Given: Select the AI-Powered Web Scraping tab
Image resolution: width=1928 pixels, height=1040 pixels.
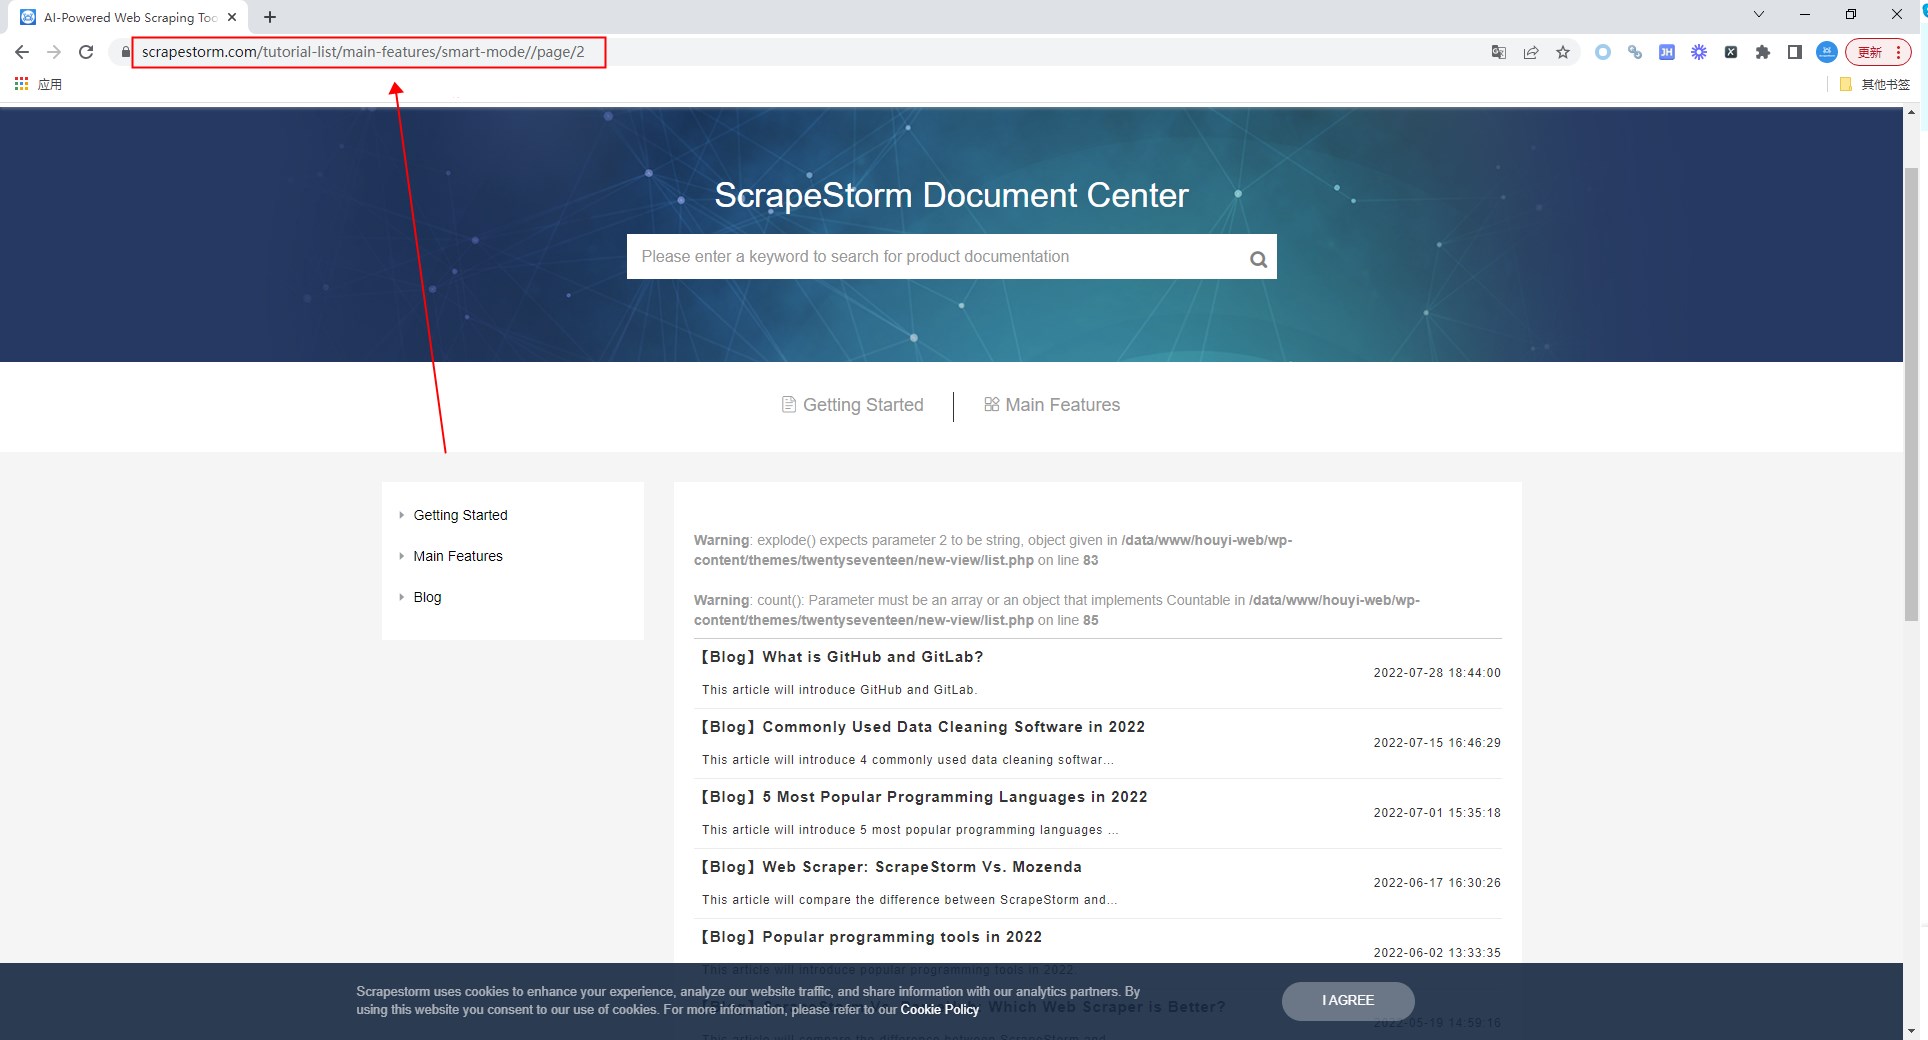Looking at the screenshot, I should (x=130, y=17).
